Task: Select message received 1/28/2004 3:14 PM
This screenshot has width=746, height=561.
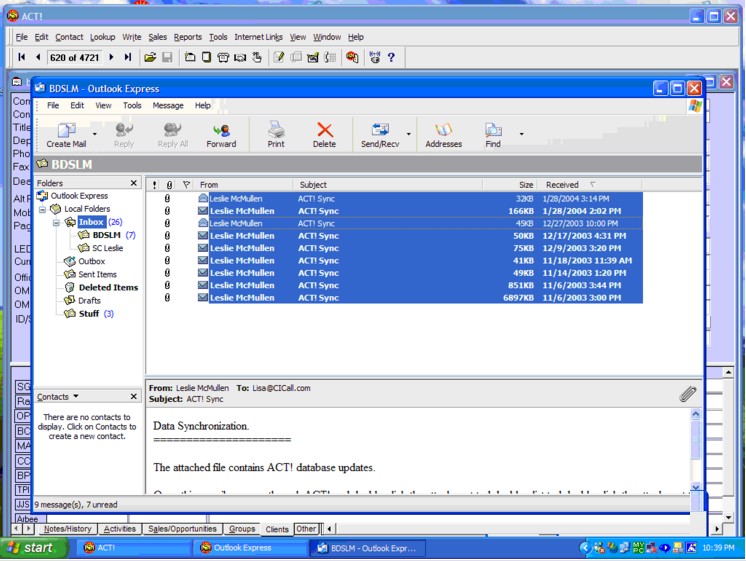Action: pyautogui.click(x=396, y=198)
